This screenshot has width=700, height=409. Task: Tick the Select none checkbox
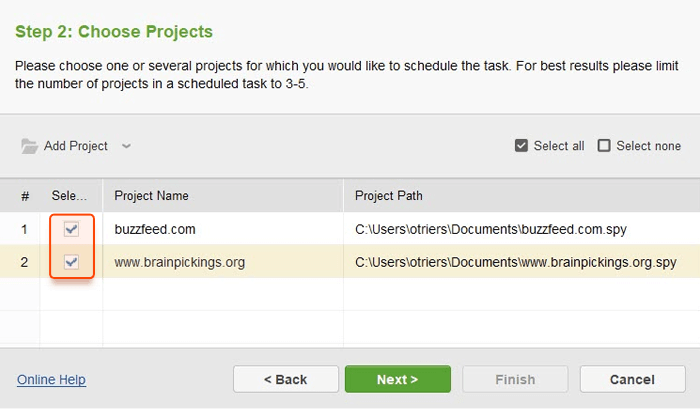[604, 146]
